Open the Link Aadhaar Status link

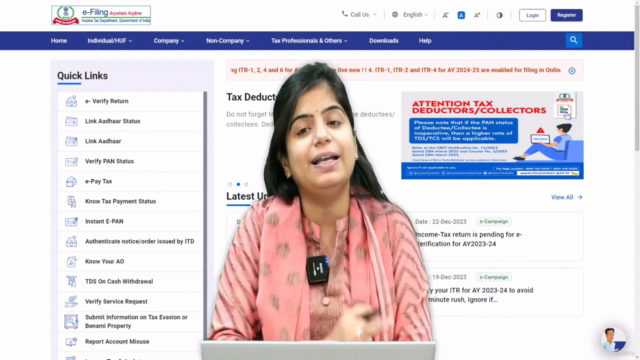113,121
